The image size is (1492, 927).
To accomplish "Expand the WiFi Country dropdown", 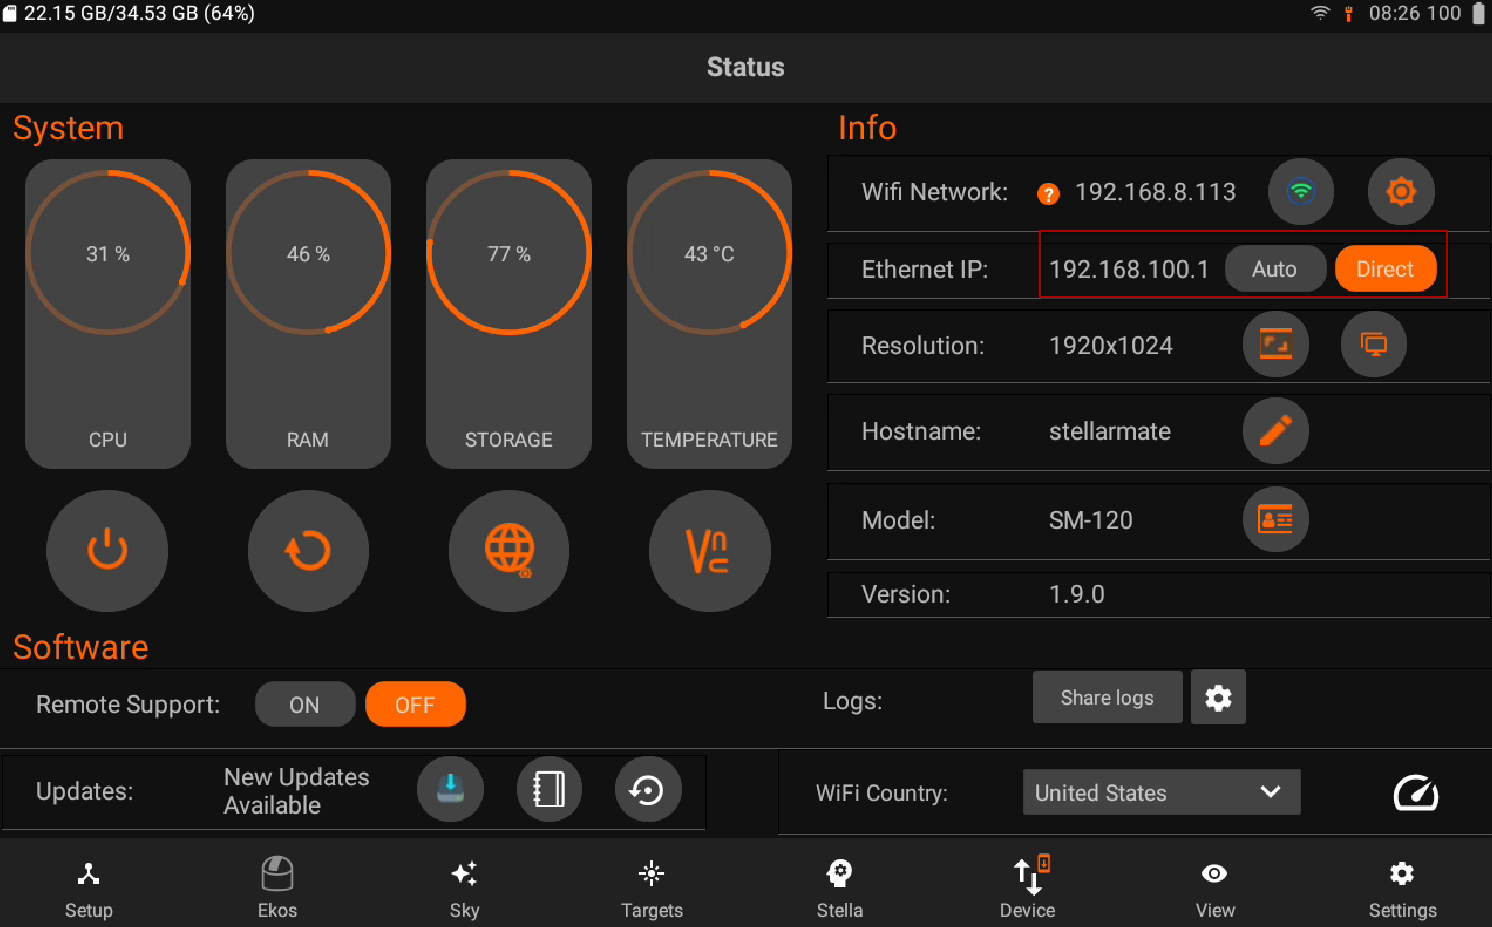I will pos(1160,793).
